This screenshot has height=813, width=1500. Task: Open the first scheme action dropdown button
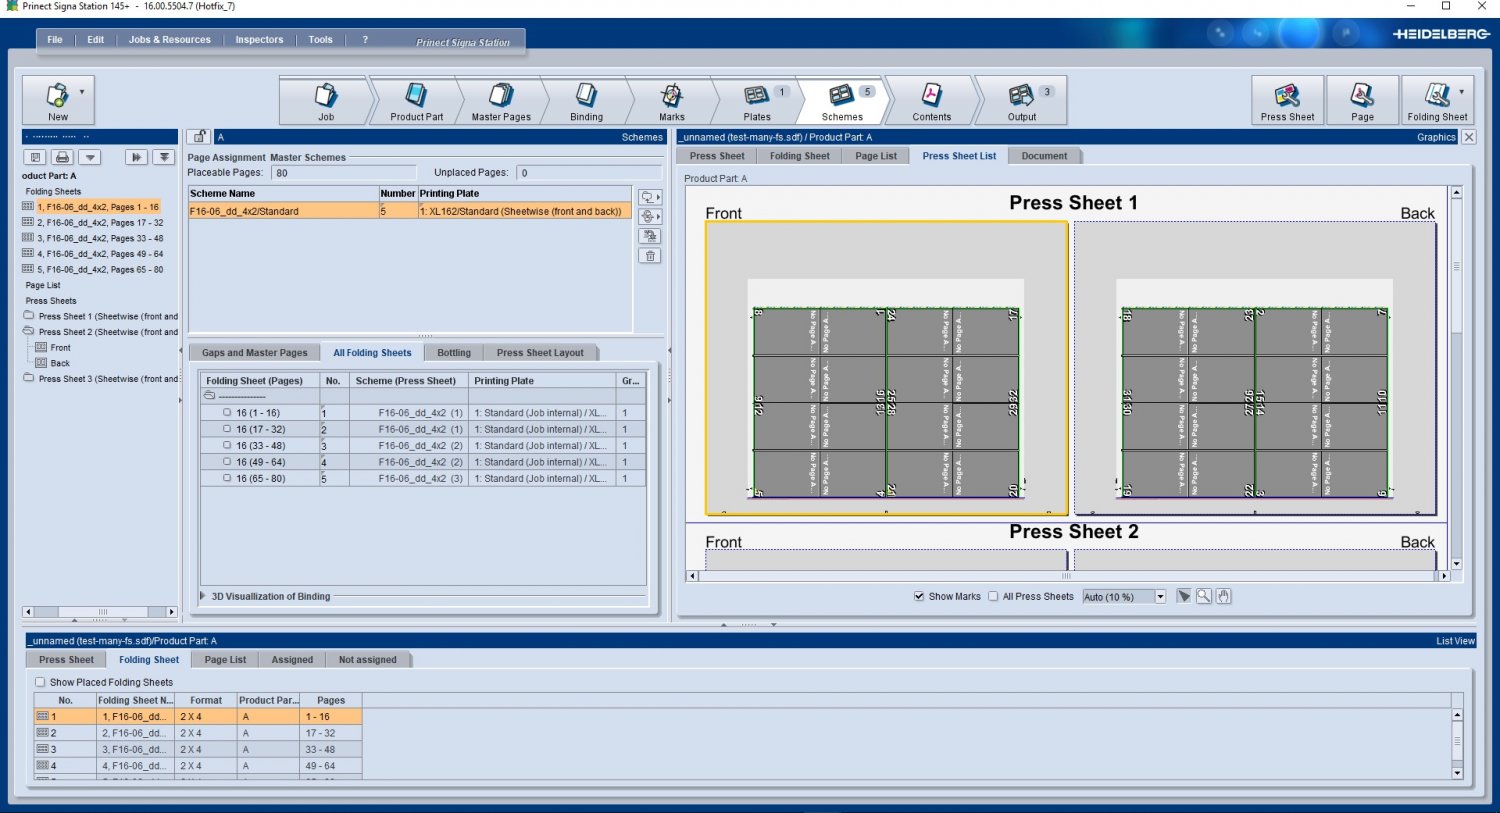(x=650, y=197)
